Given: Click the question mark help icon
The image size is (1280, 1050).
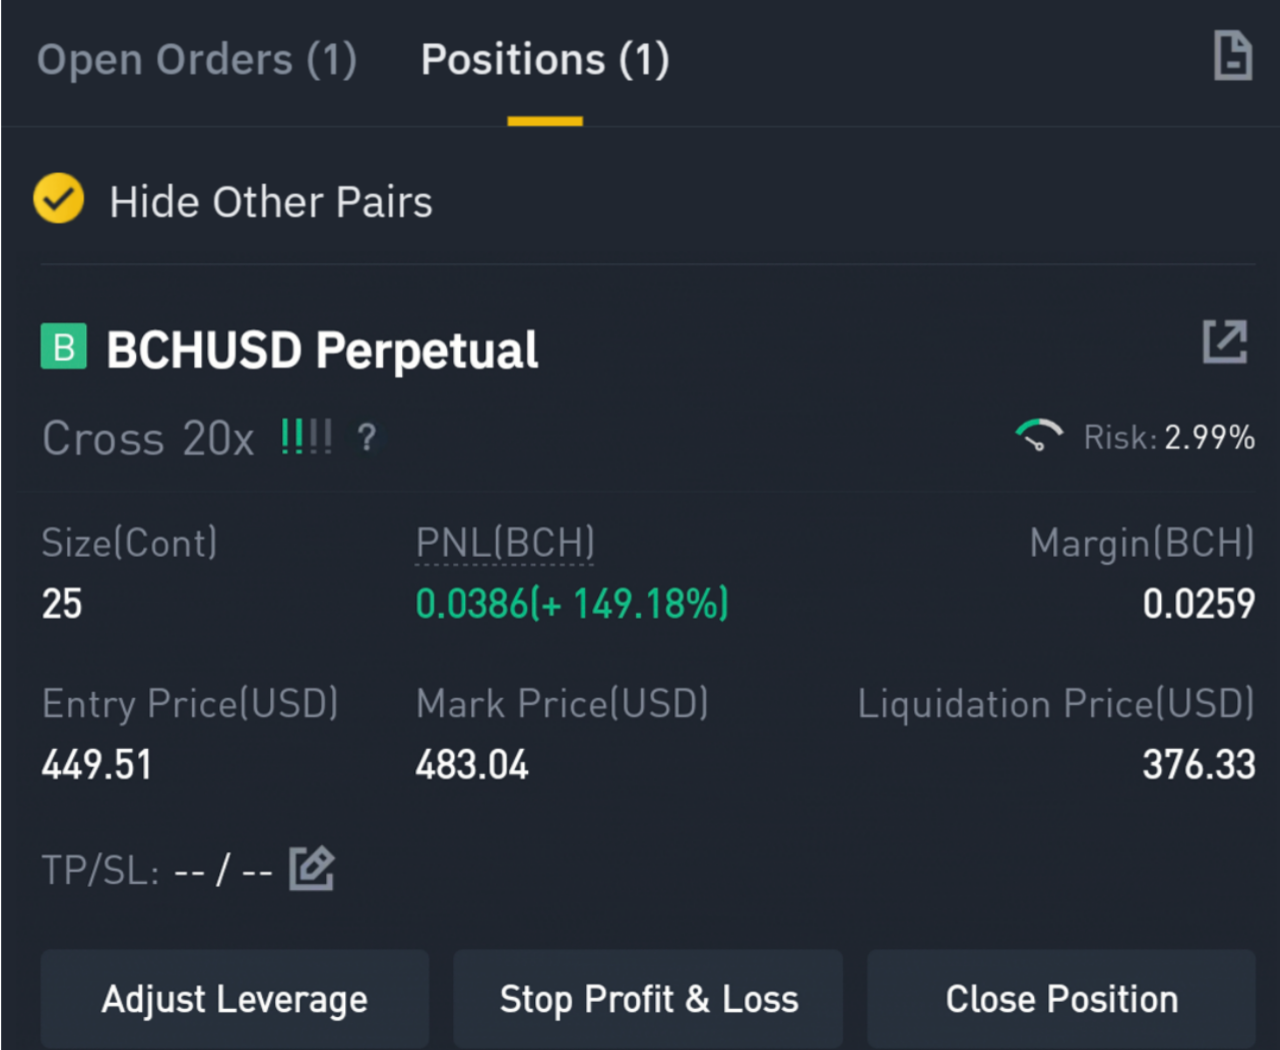Looking at the screenshot, I should pos(367,438).
